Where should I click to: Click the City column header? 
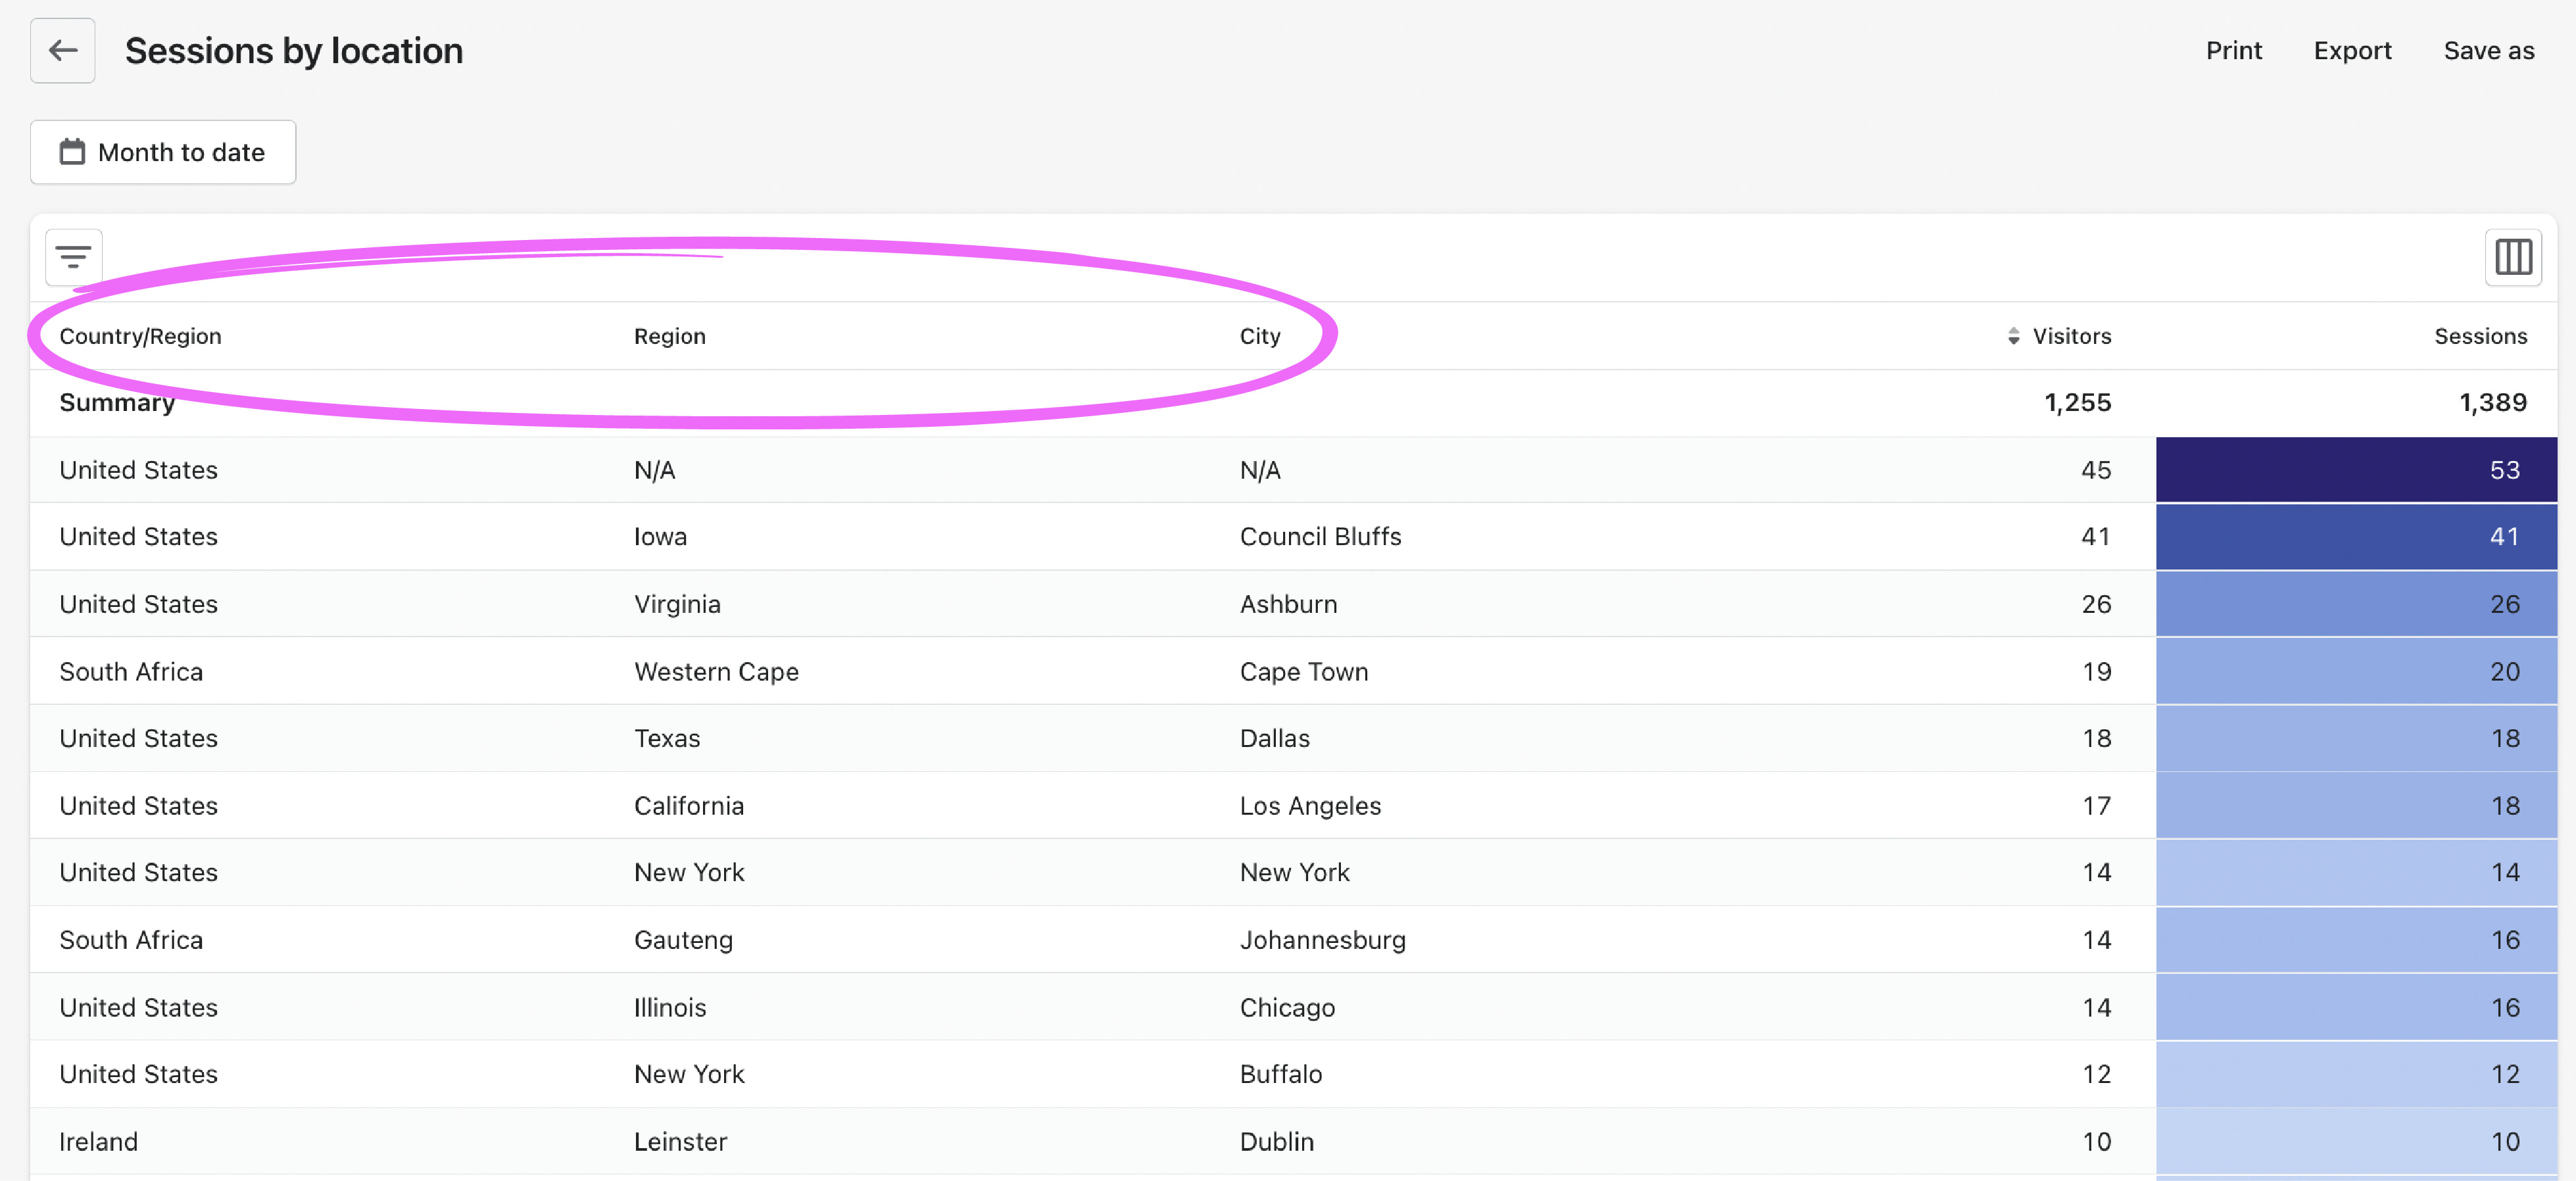click(x=1259, y=336)
